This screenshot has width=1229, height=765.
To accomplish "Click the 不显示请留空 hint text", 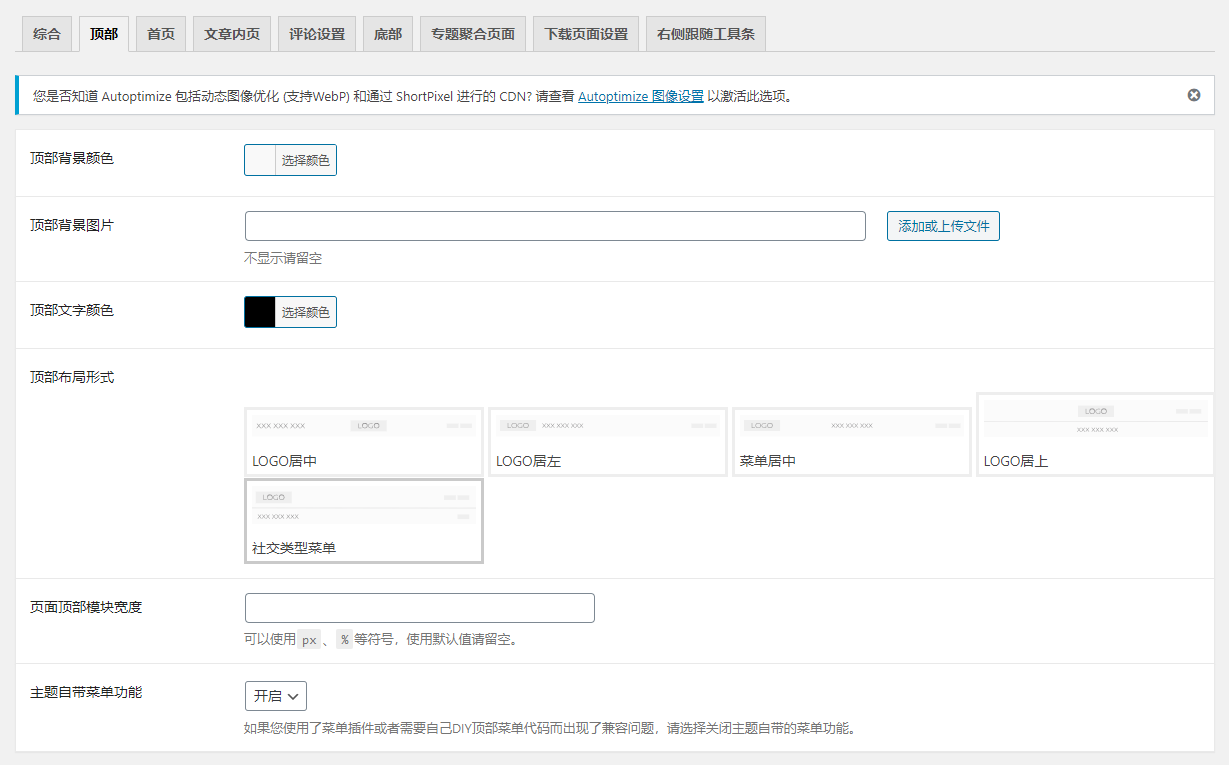I will pyautogui.click(x=283, y=258).
